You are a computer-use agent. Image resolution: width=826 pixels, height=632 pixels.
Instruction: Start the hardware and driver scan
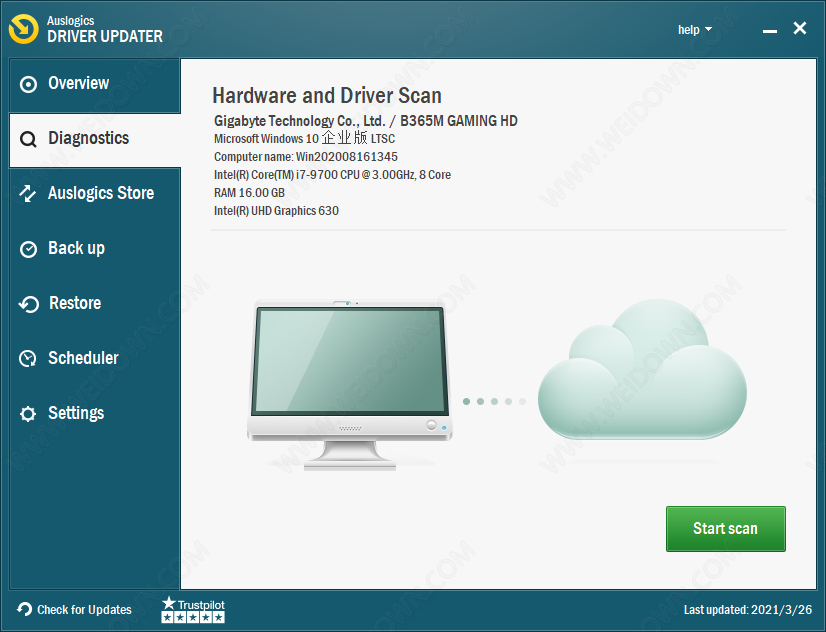click(725, 529)
